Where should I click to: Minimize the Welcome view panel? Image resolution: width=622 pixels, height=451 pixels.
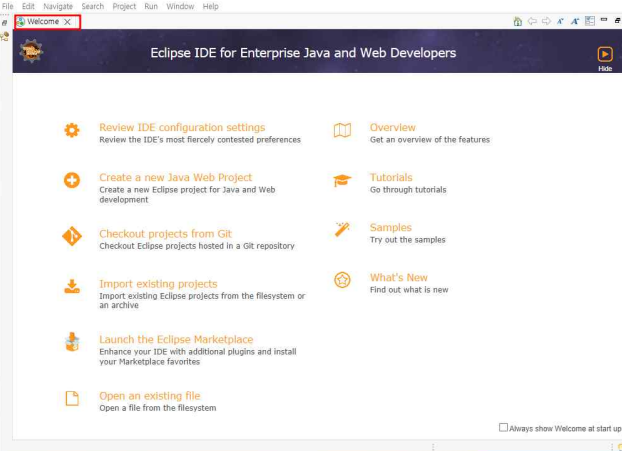point(604,19)
